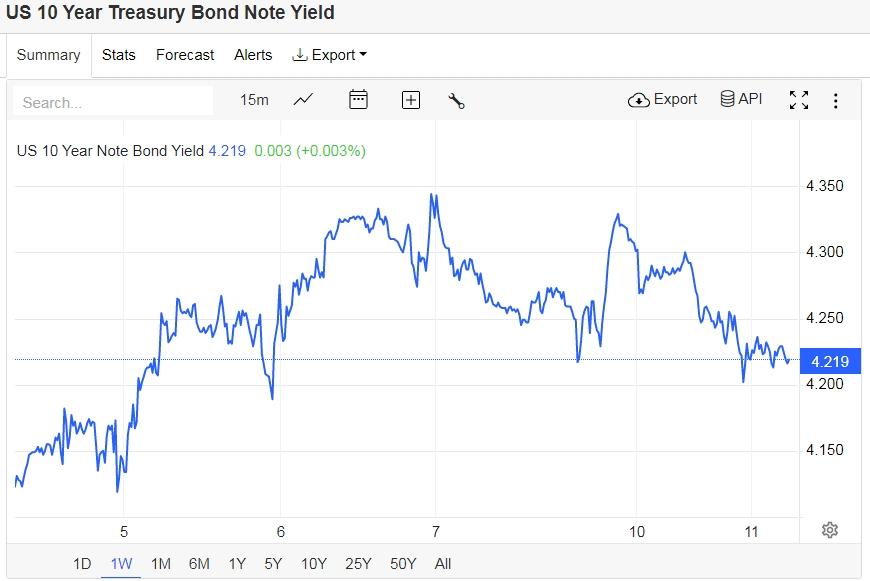Switch to 5Y time range

(x=273, y=564)
